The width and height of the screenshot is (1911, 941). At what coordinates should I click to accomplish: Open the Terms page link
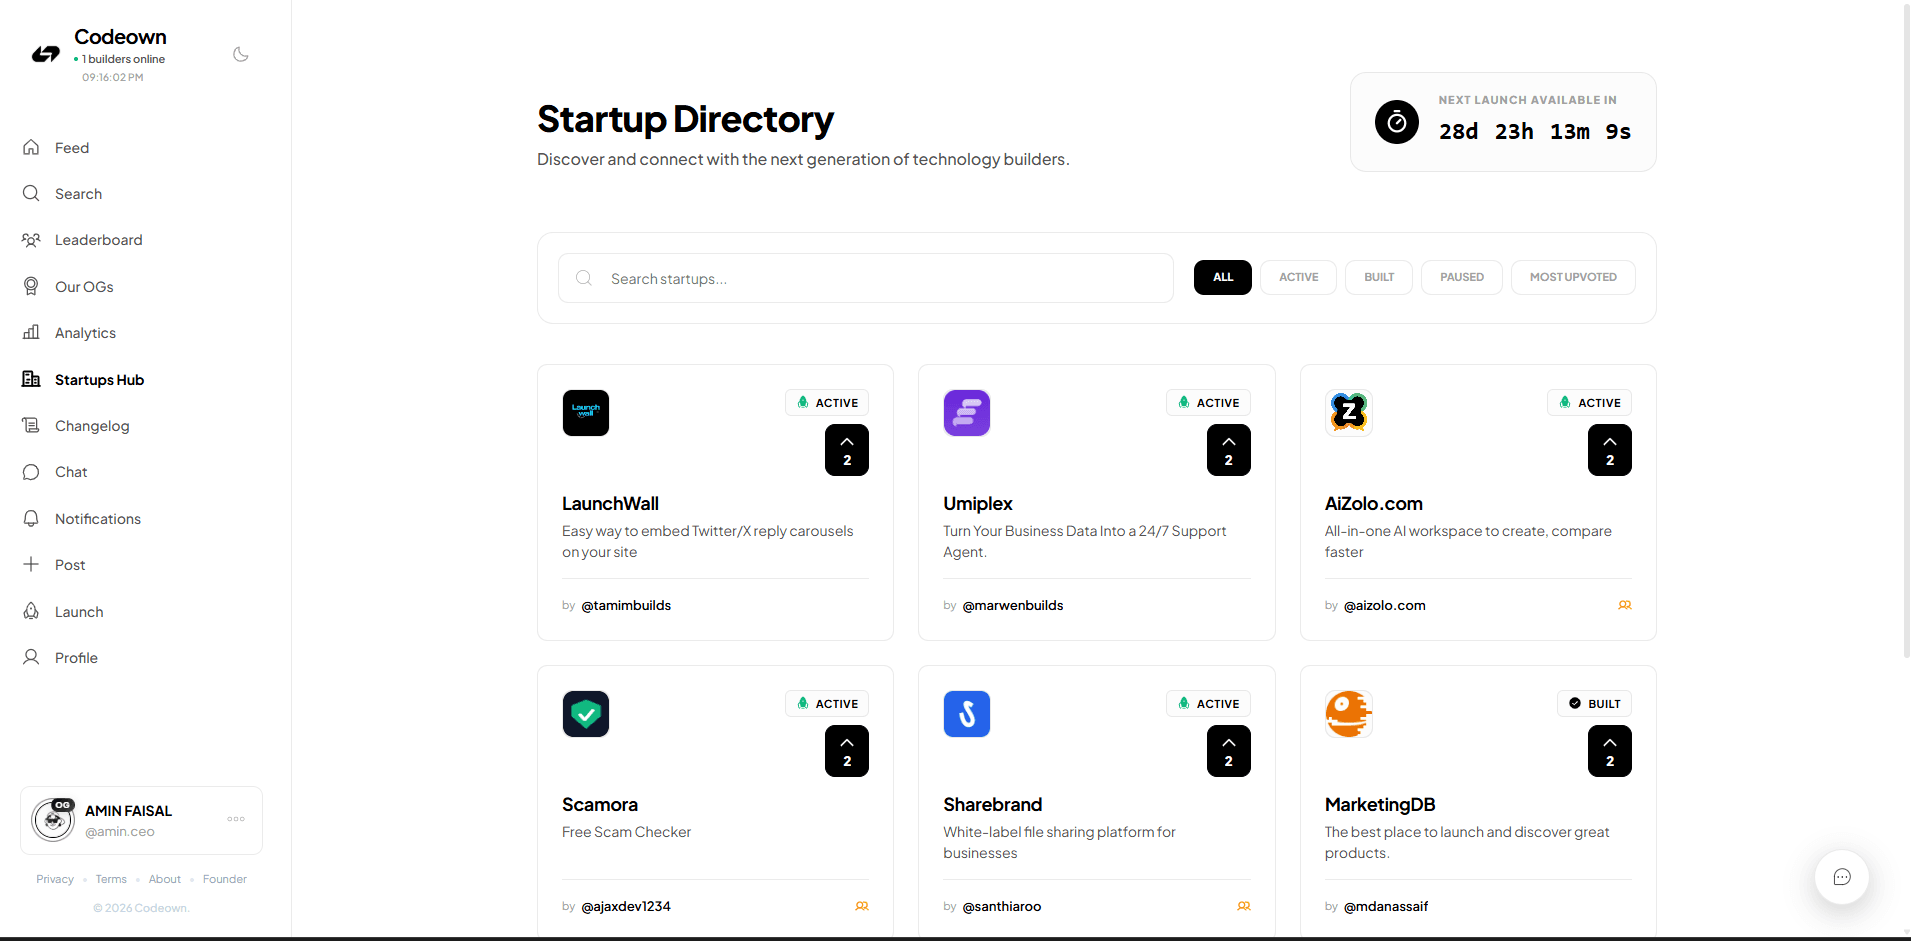pyautogui.click(x=110, y=879)
